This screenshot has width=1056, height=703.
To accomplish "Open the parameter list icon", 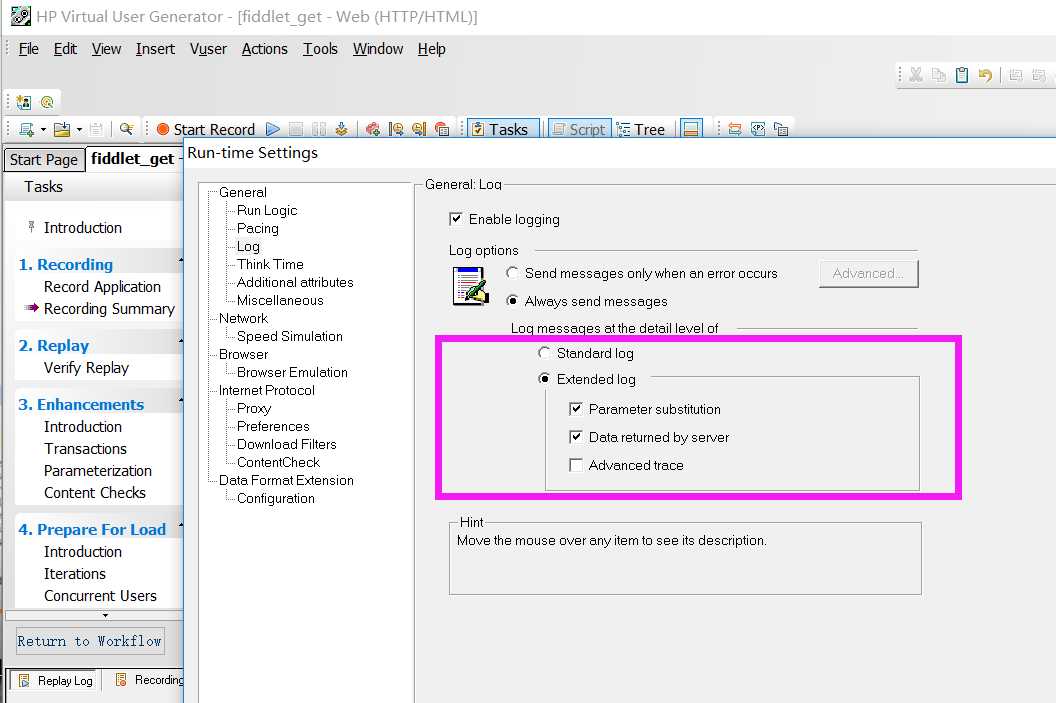I will coord(758,129).
